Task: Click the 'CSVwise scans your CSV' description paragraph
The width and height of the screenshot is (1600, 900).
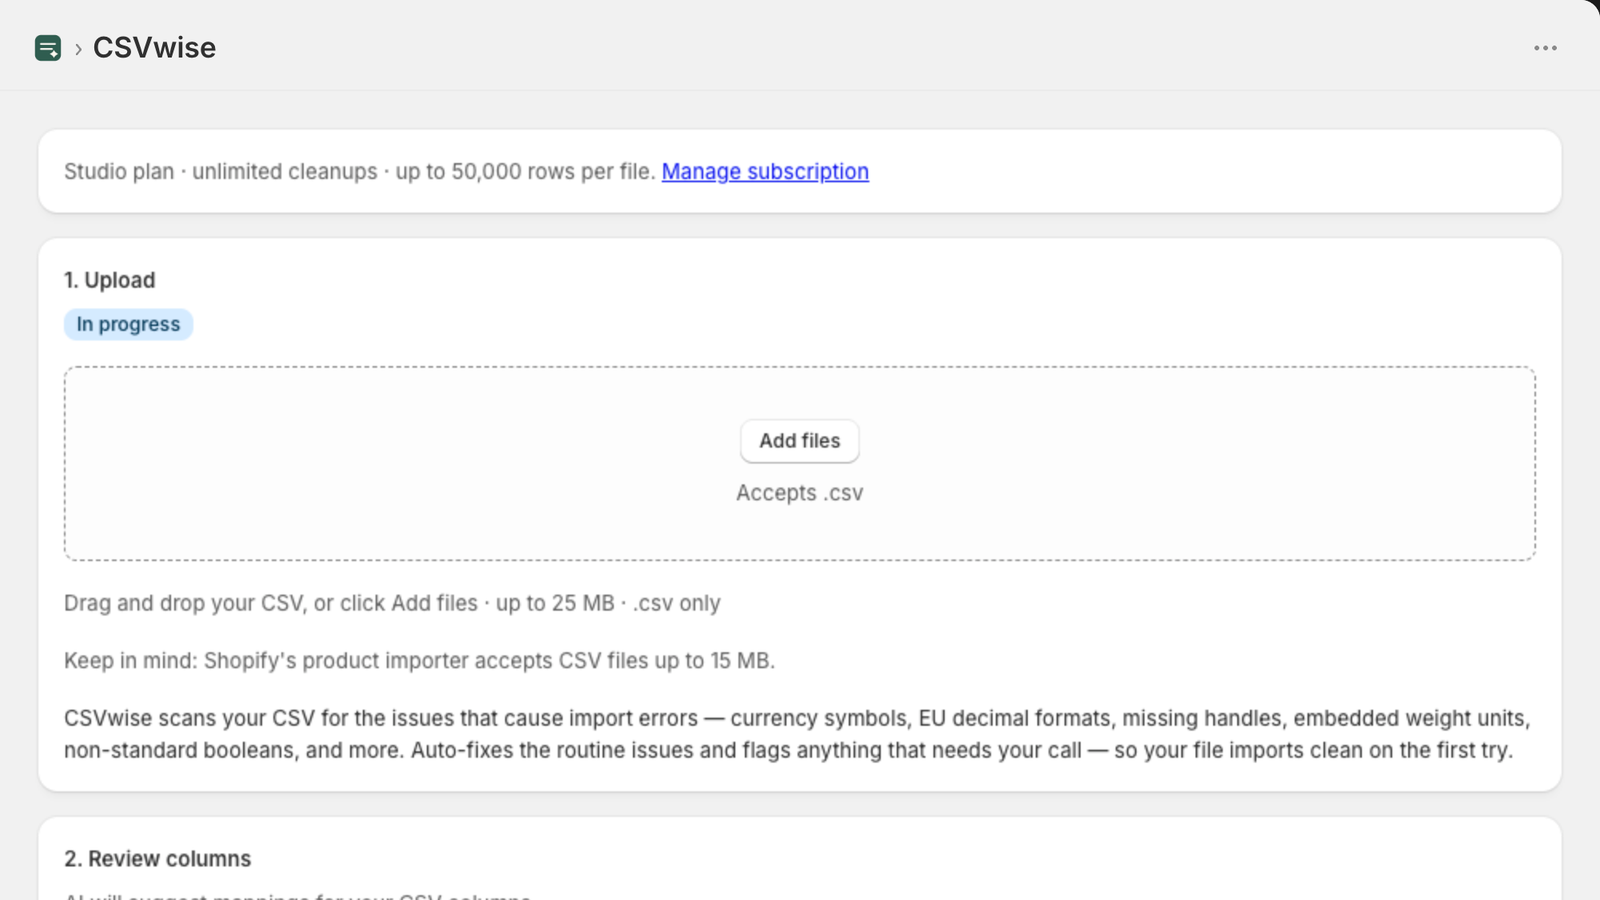Action: [x=798, y=734]
